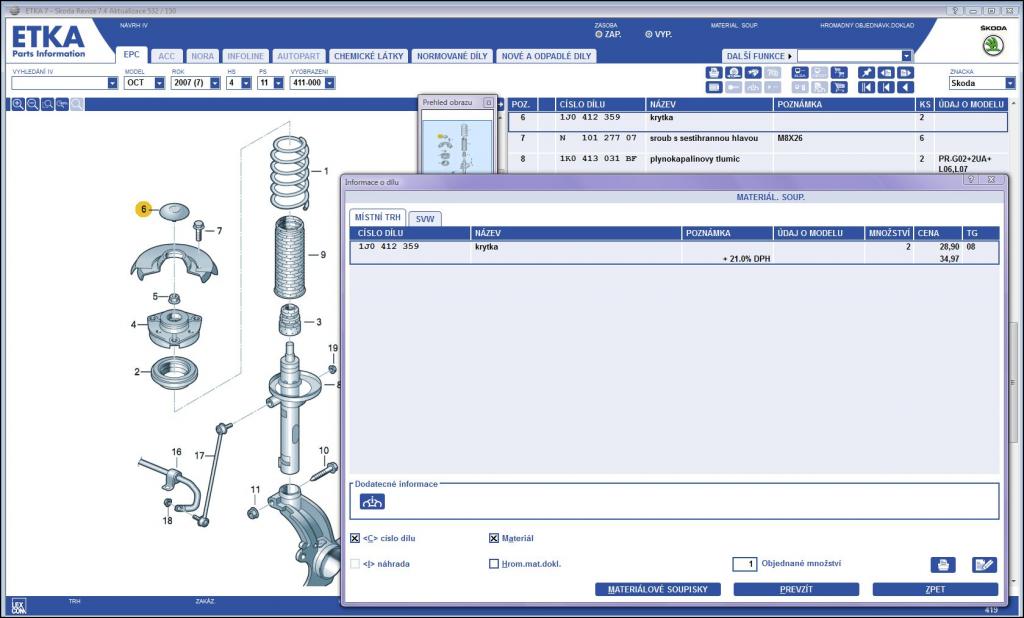Screen dimensions: 1024x618
Task: Open the Vyhledání IV dropdown
Action: click(112, 83)
